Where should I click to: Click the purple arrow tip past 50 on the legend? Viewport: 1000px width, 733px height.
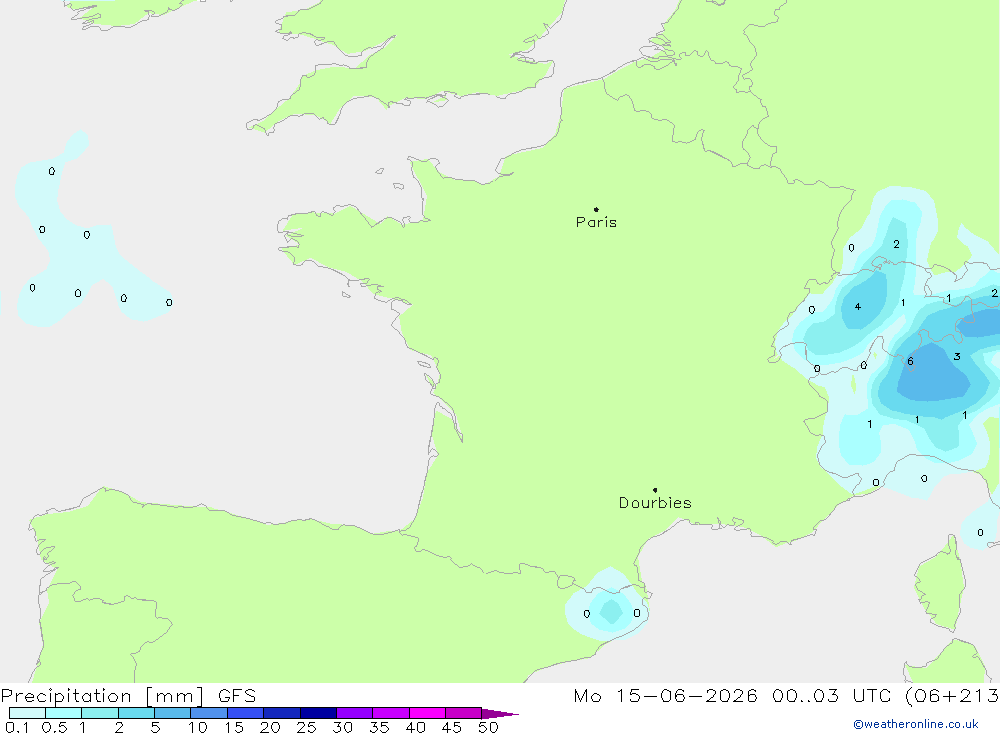click(x=500, y=714)
